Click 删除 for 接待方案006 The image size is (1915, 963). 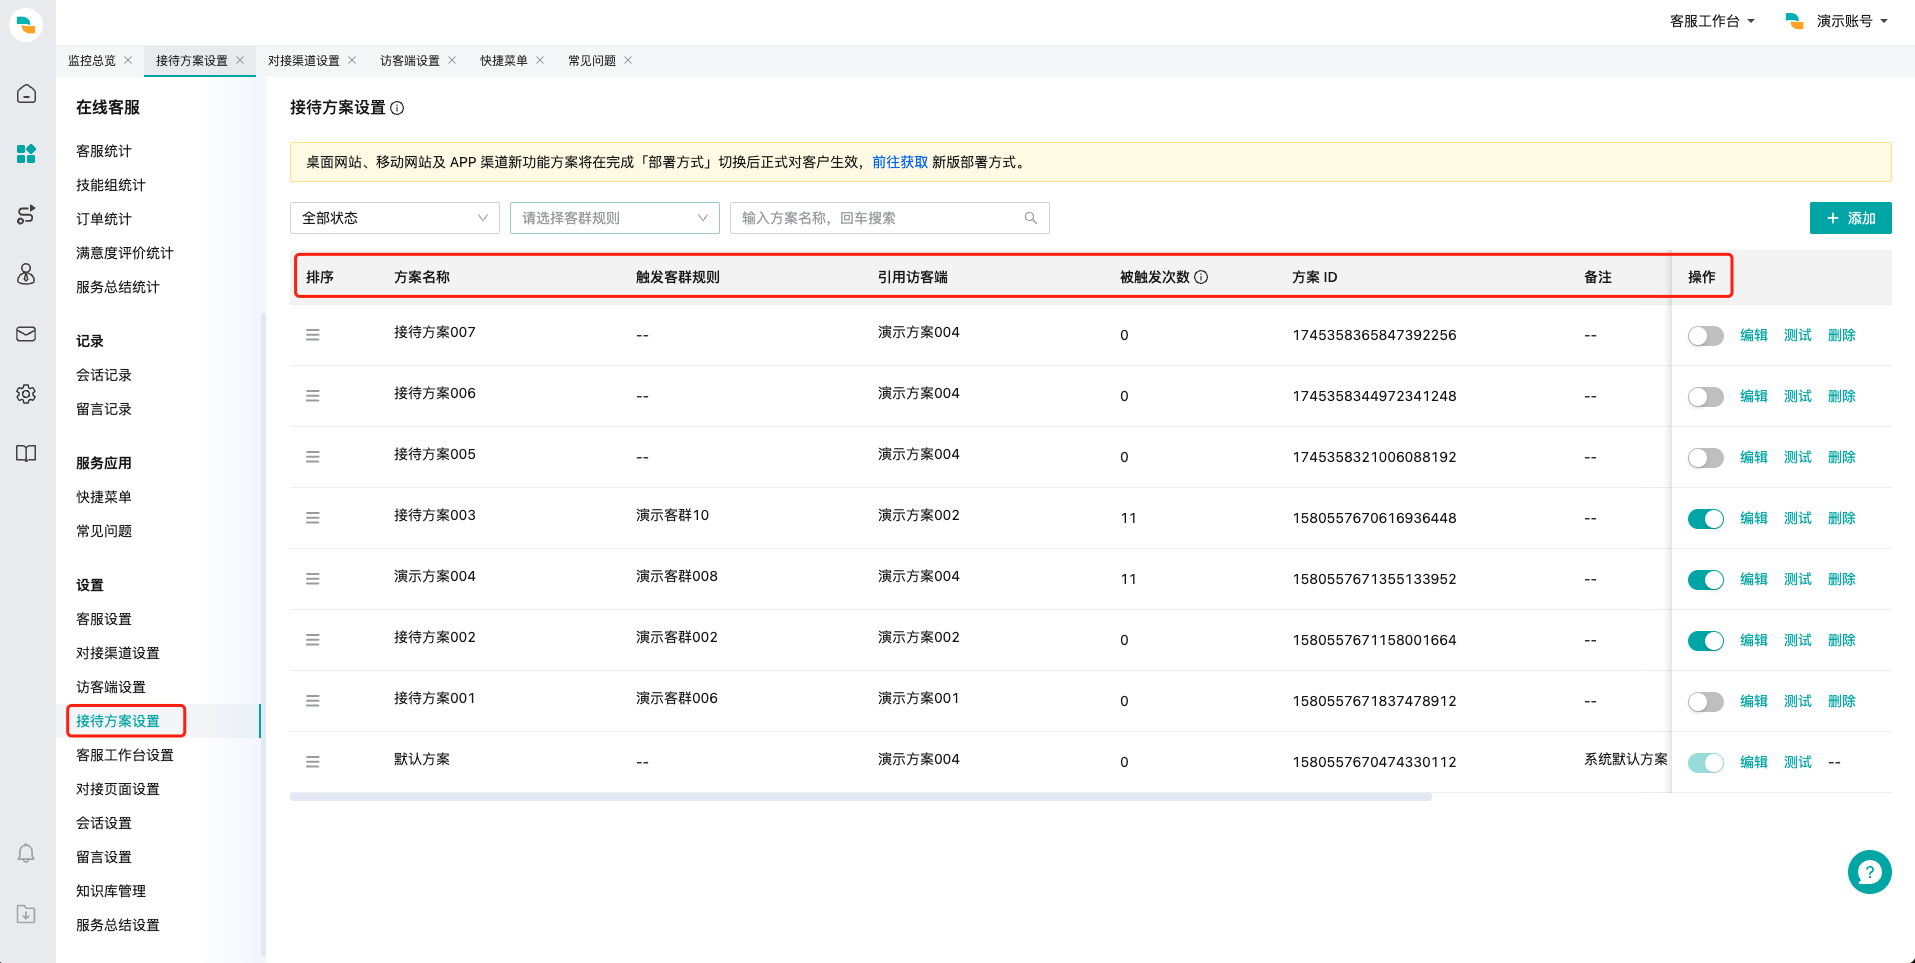pos(1842,396)
